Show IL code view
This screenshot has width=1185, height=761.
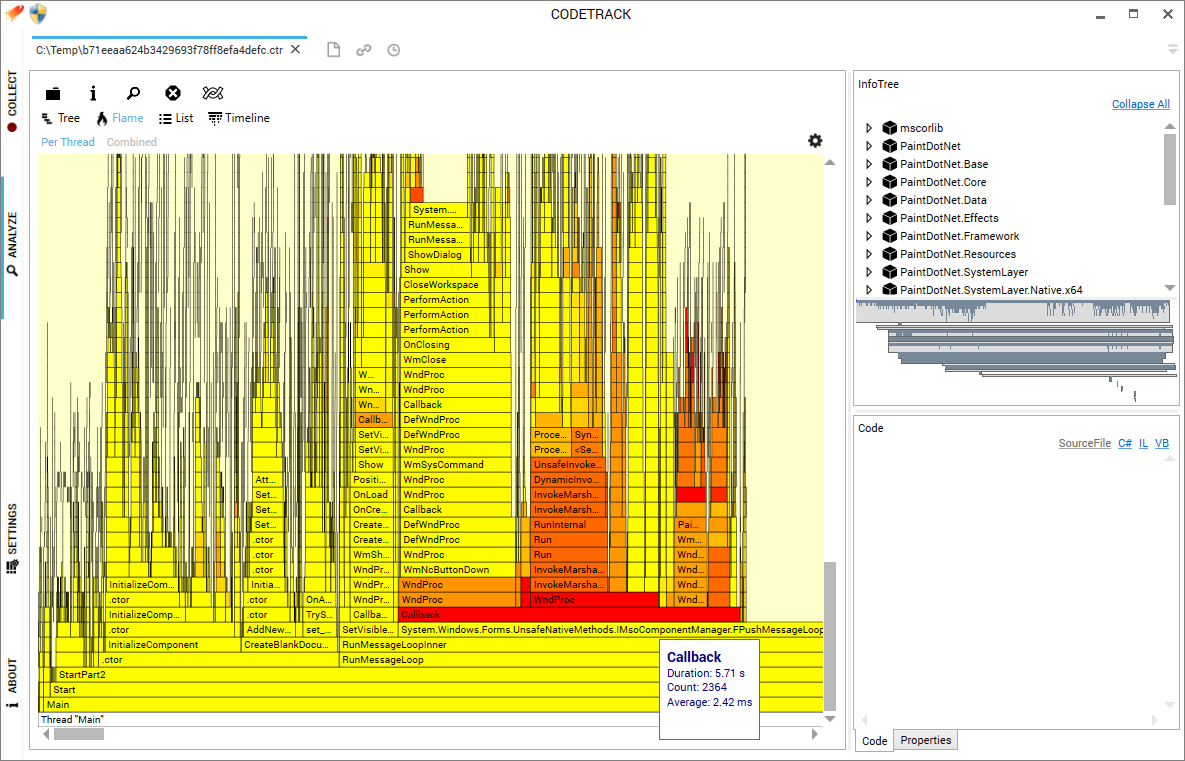point(1143,444)
